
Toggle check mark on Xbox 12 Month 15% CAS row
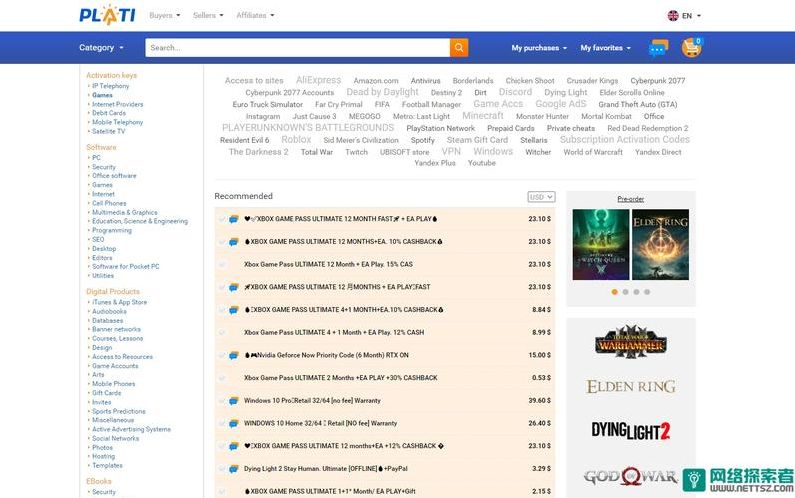click(x=222, y=264)
